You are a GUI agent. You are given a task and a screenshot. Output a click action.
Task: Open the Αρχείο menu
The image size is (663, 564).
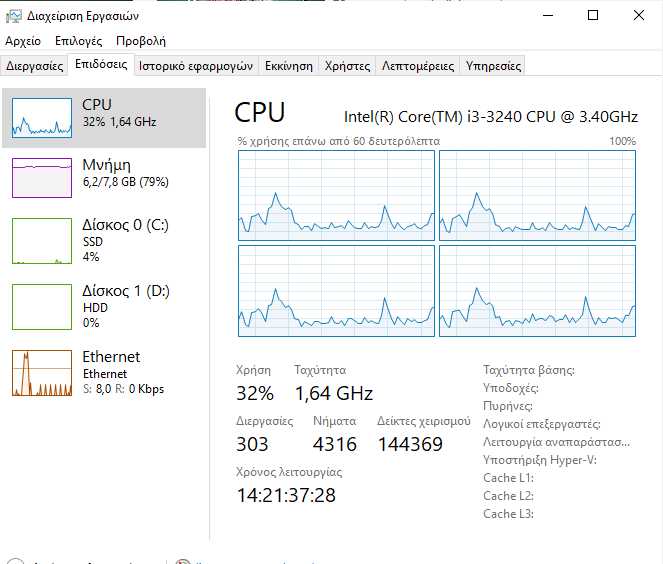coord(23,41)
